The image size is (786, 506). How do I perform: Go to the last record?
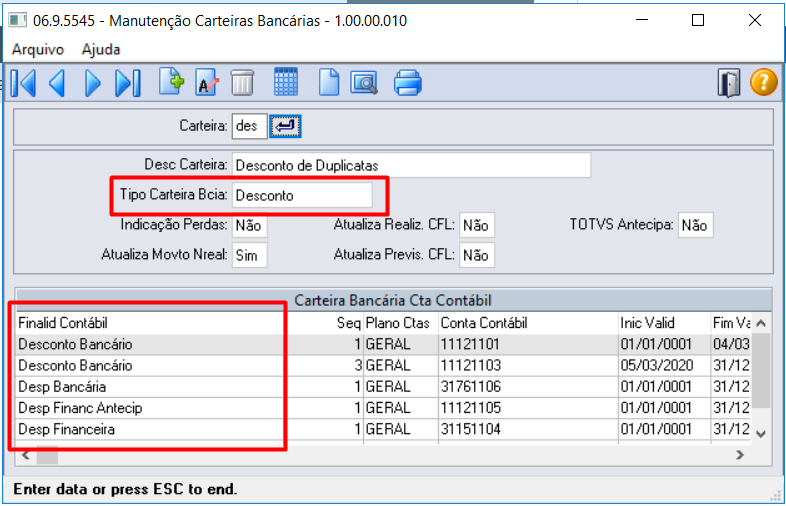pyautogui.click(x=128, y=83)
